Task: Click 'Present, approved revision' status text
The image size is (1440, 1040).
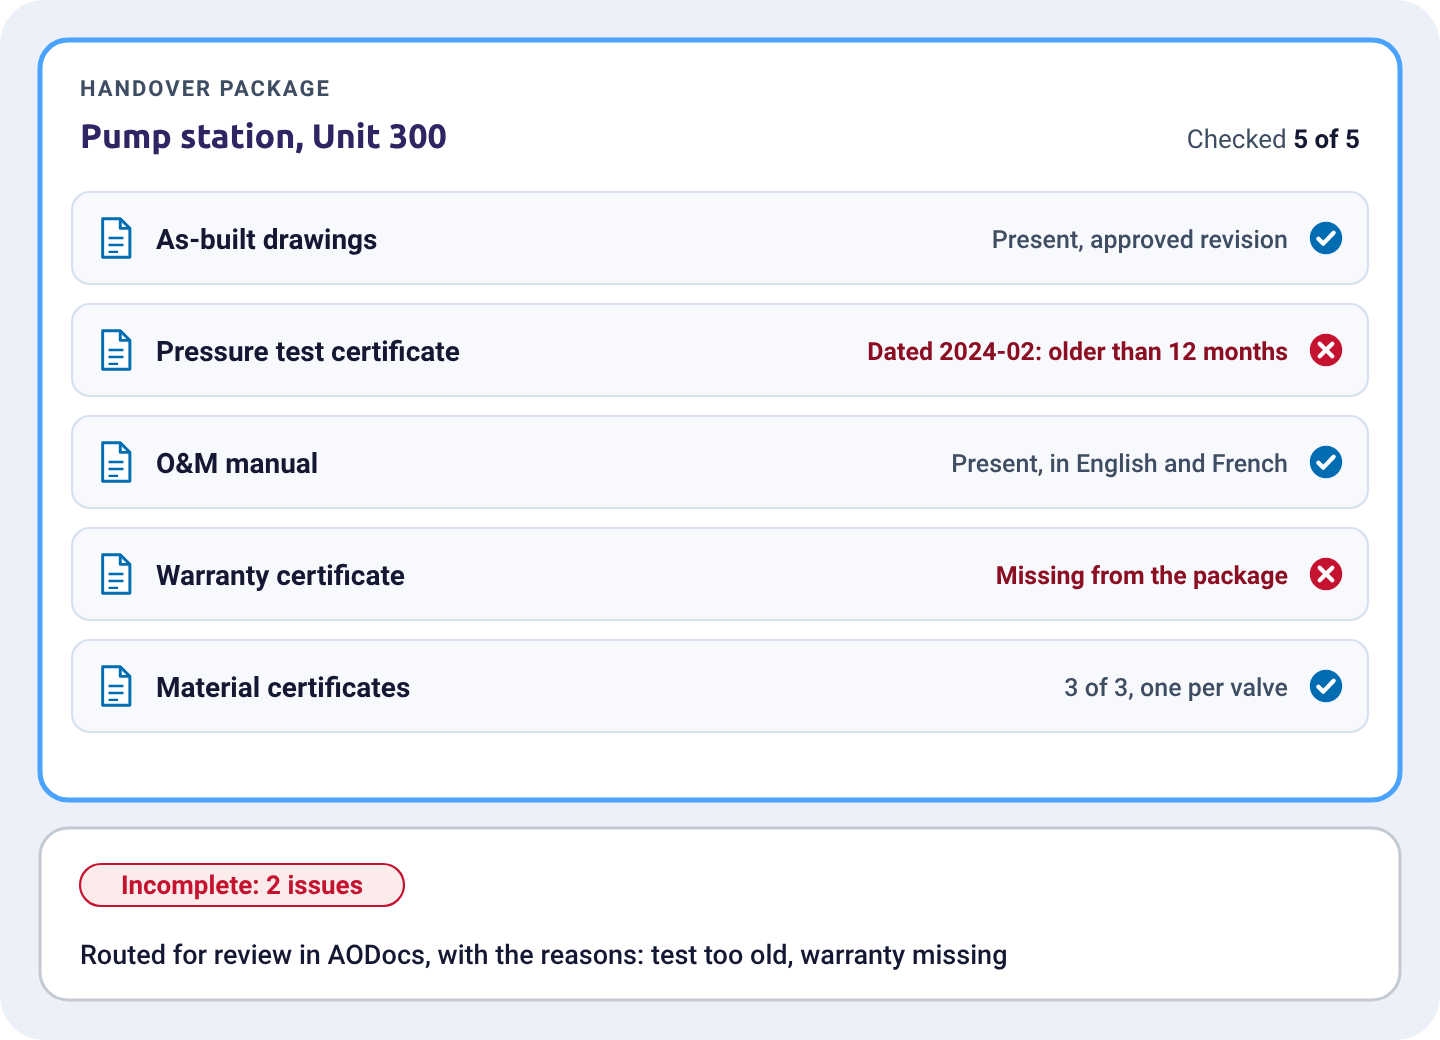Action: 1139,240
